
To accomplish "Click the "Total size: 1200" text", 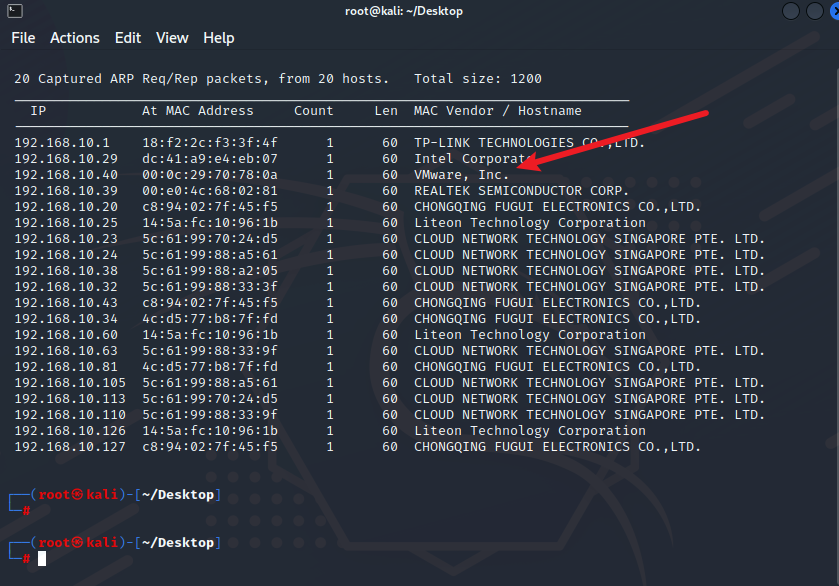I will click(478, 79).
